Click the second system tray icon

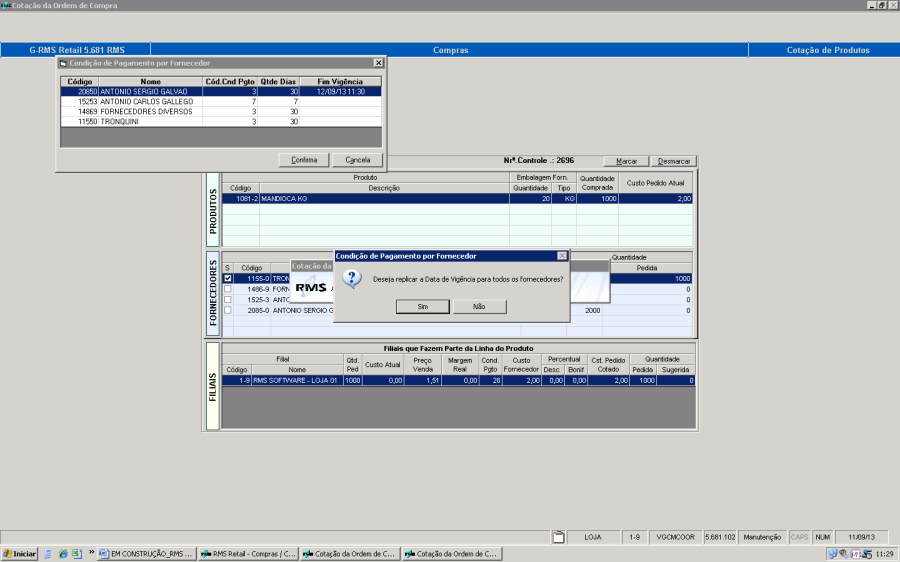click(843, 554)
